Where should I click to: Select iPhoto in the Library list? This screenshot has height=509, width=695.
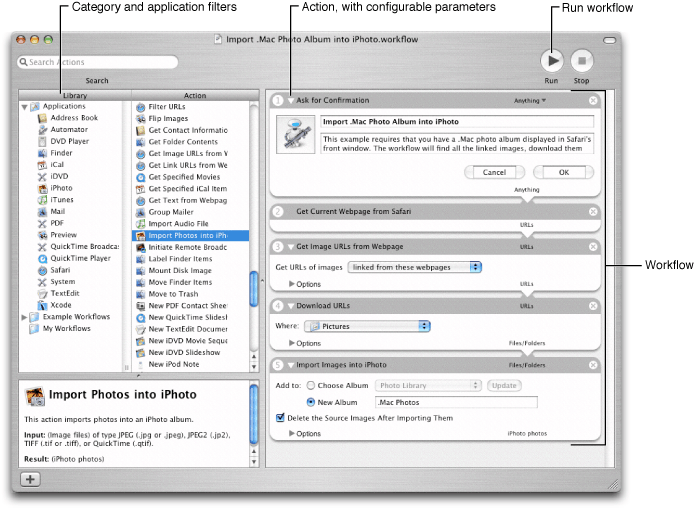(x=61, y=188)
